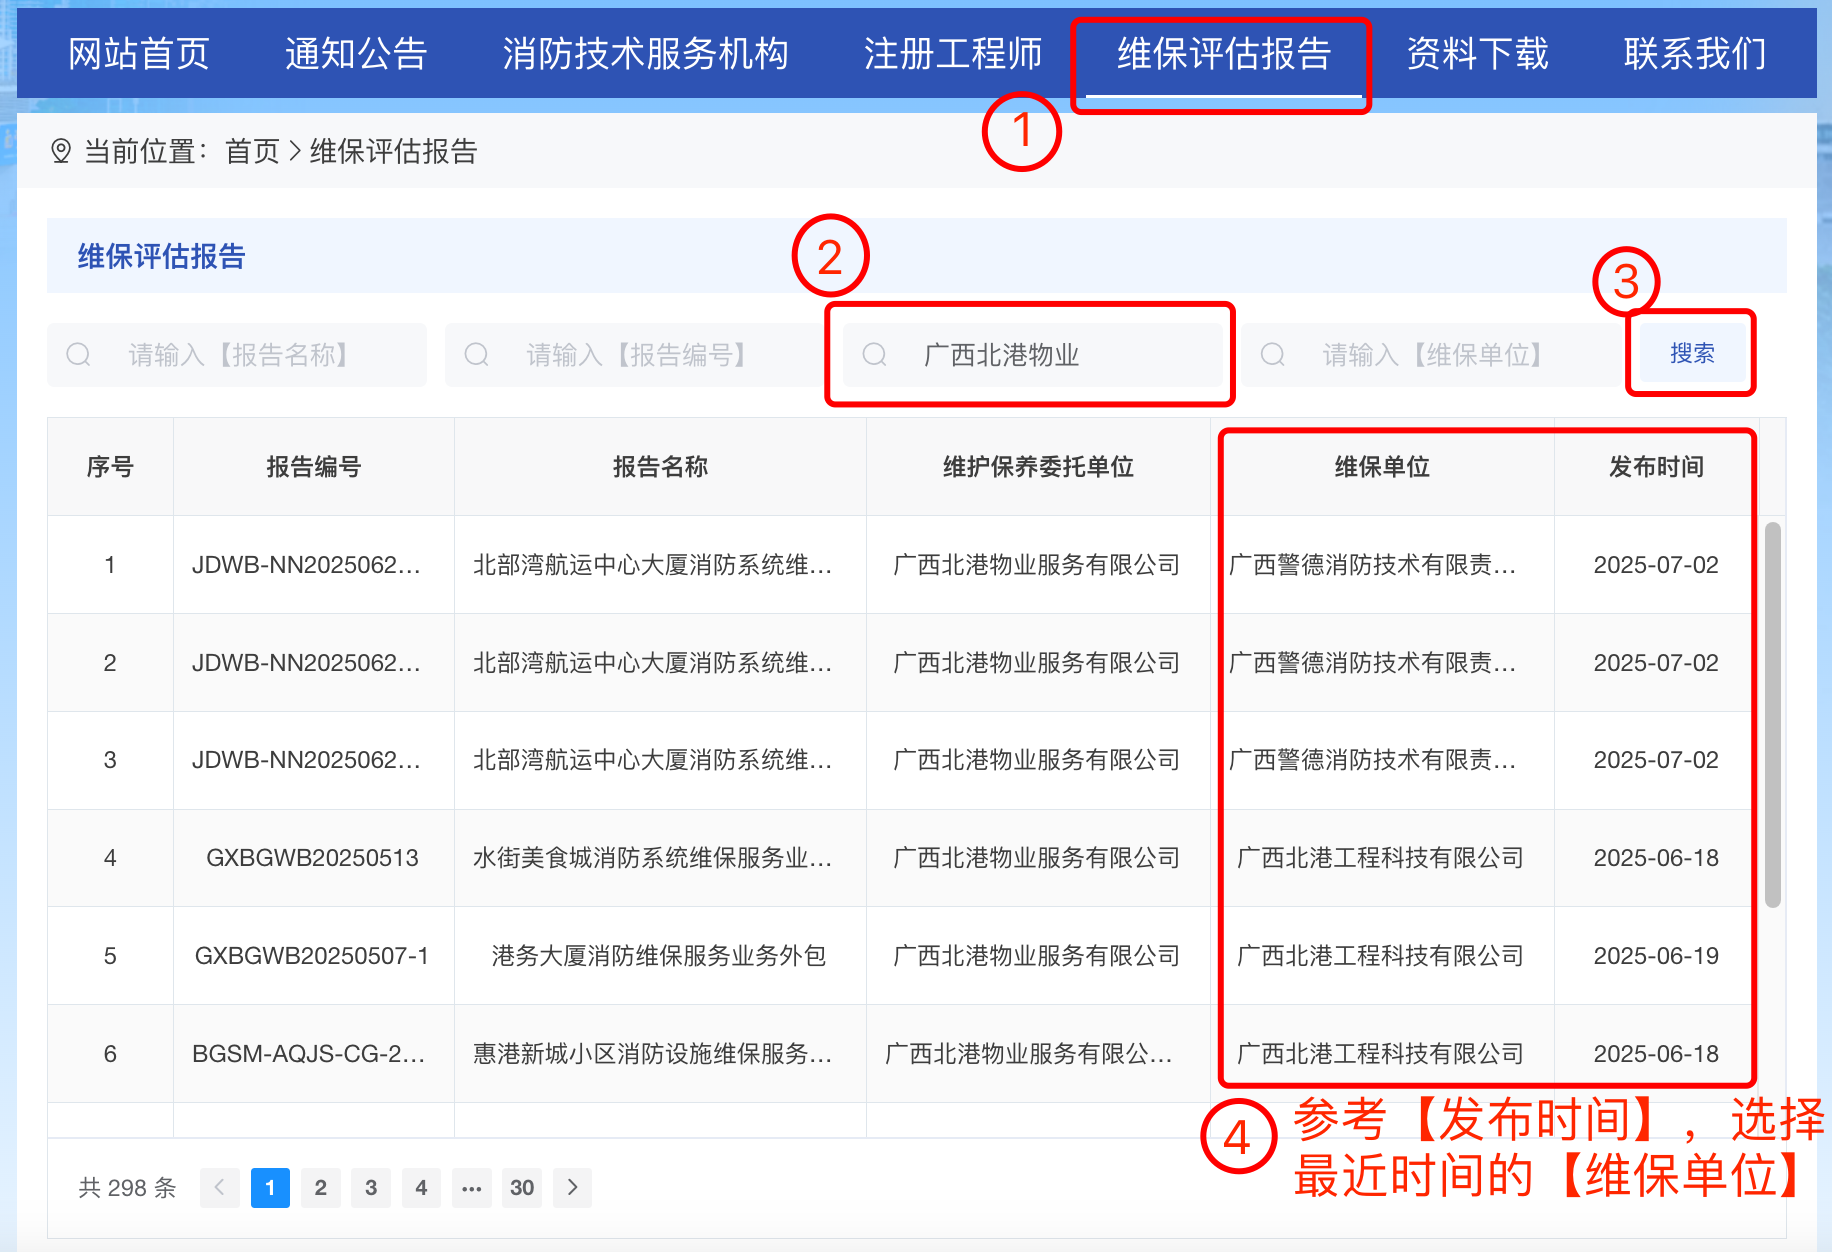Click 广西警德消防技术有限责… in row 3
The image size is (1832, 1252).
[1372, 760]
